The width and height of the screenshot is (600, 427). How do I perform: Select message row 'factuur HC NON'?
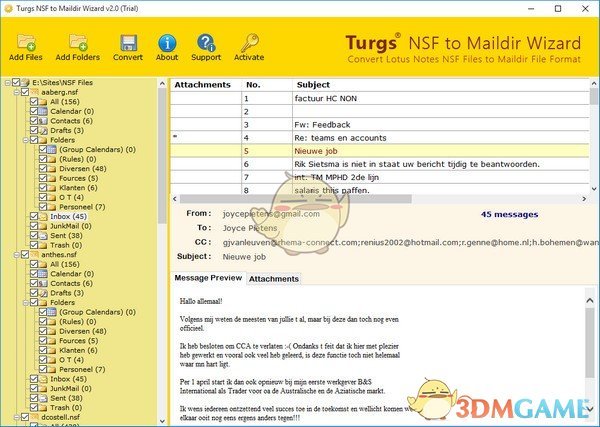pyautogui.click(x=380, y=98)
